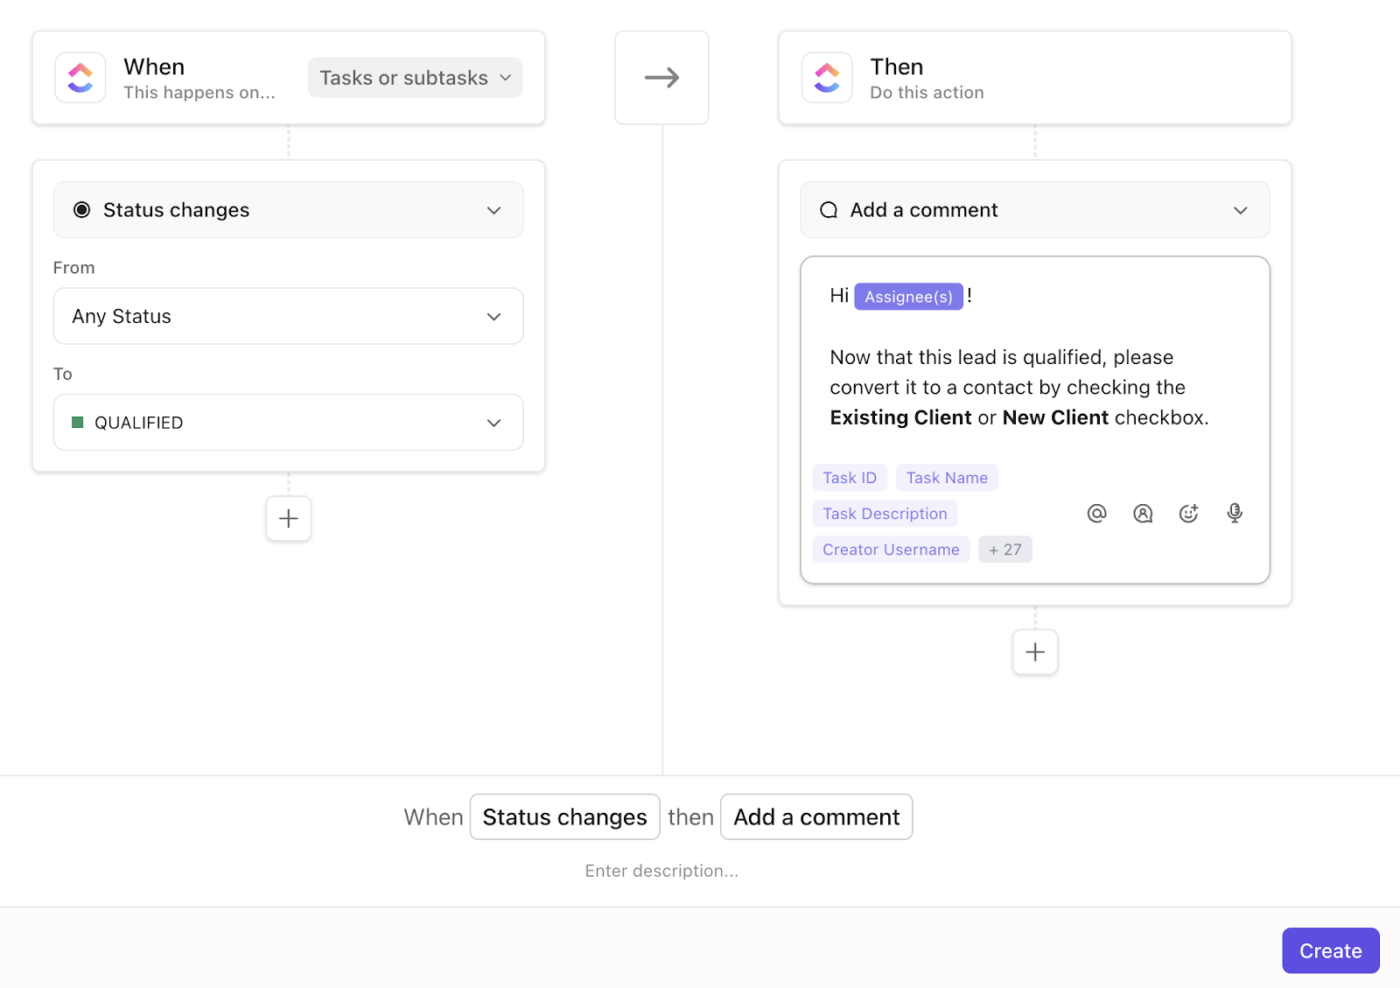Expand the +27 hidden field tokens
Image resolution: width=1400 pixels, height=988 pixels.
click(1005, 549)
